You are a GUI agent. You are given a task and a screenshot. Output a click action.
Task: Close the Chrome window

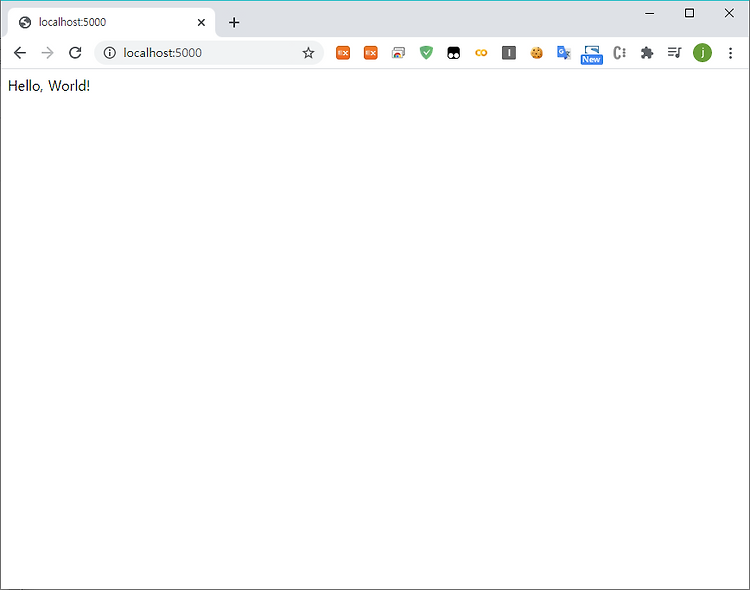(729, 13)
